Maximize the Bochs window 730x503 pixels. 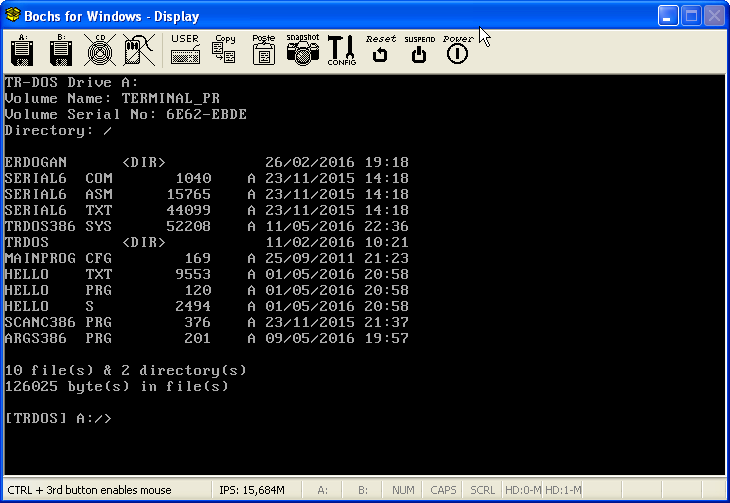691,16
